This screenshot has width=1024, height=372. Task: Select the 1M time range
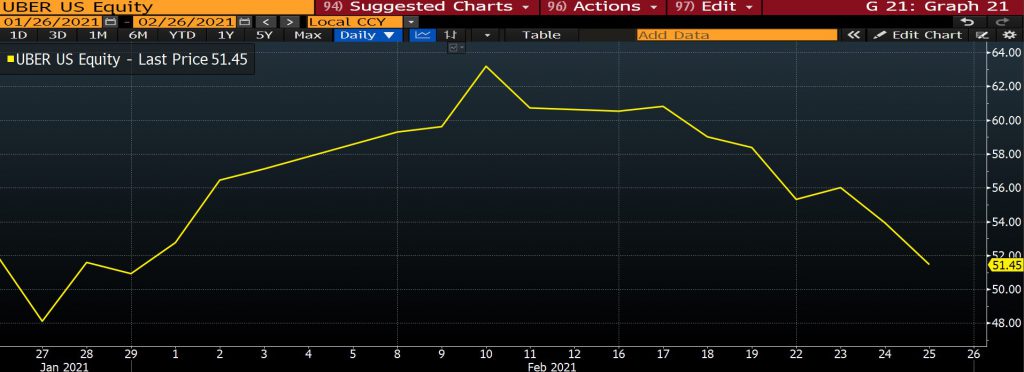(97, 35)
